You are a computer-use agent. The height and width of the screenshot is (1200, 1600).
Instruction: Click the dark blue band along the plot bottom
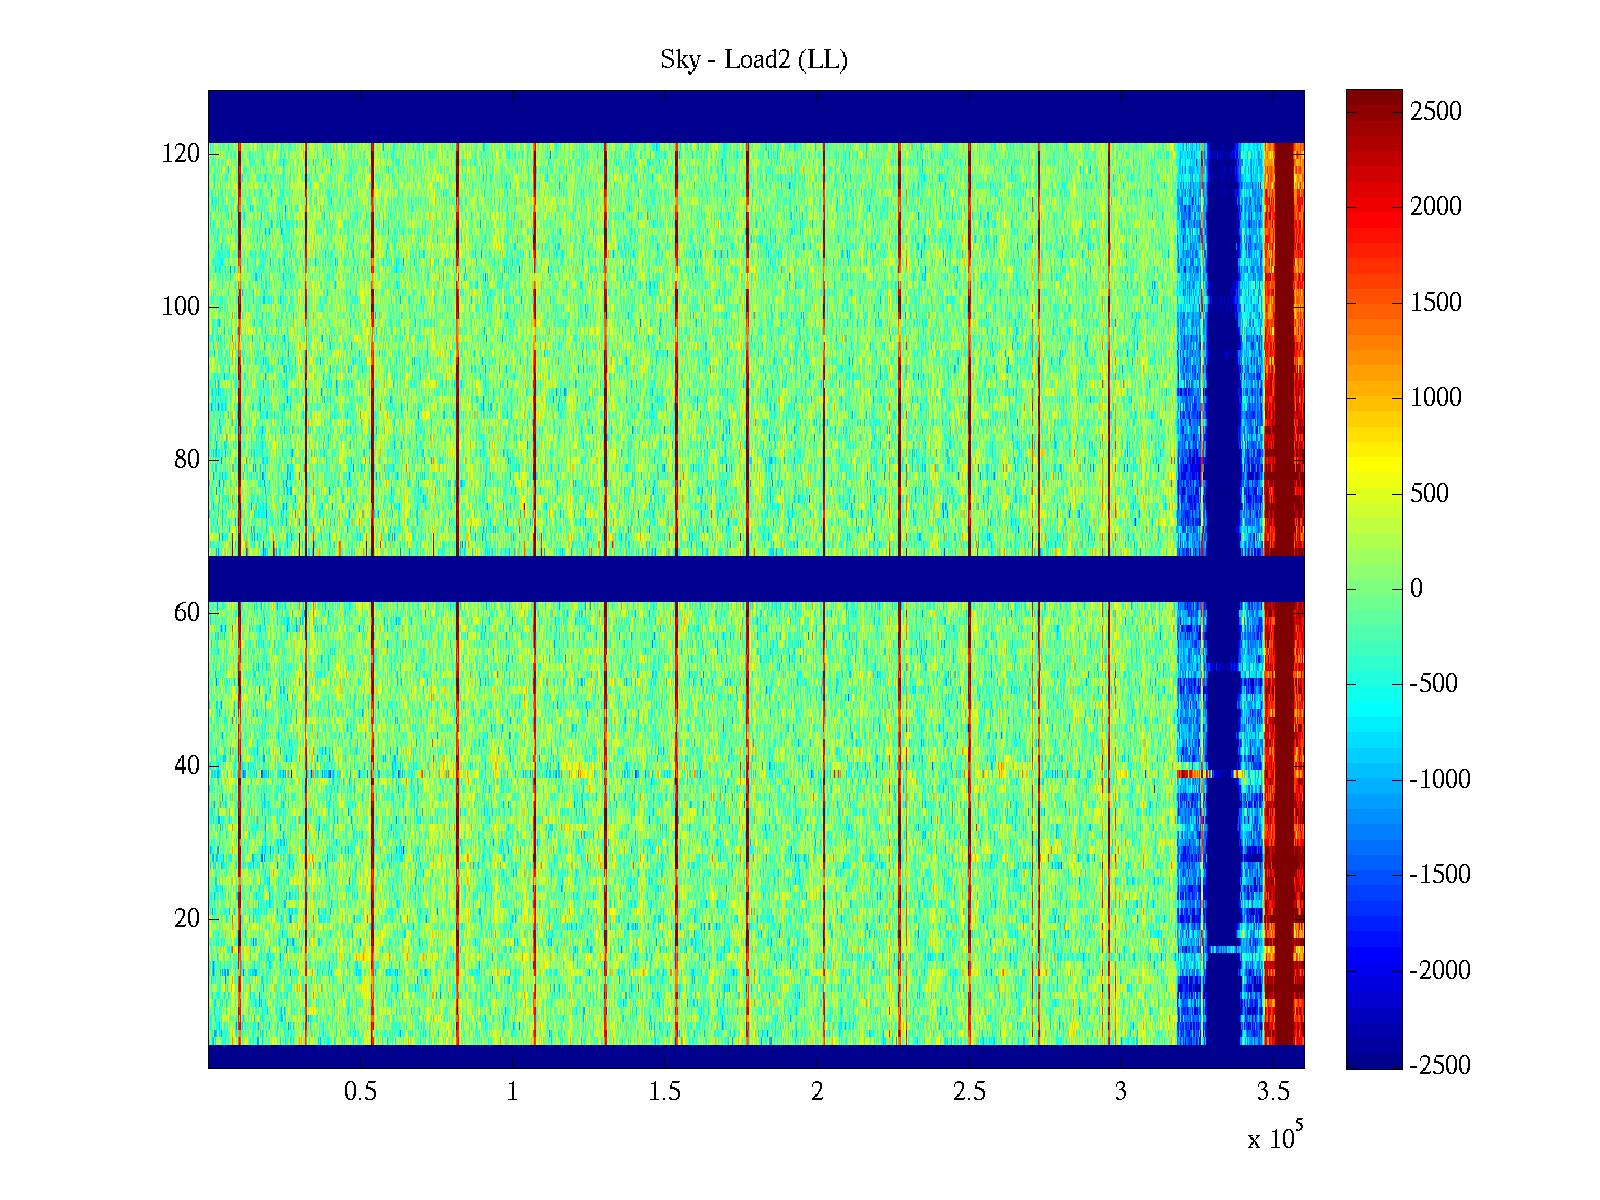(755, 1056)
